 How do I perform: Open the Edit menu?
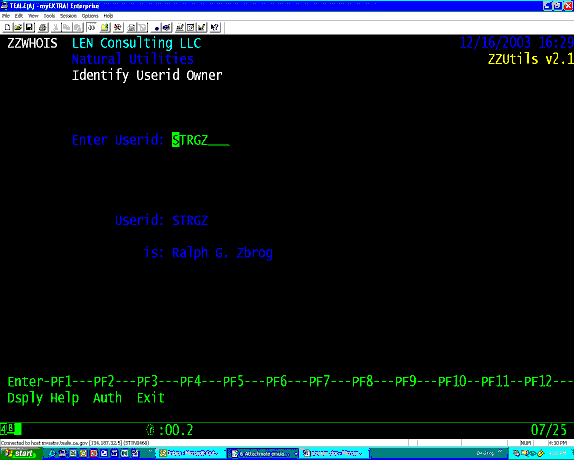pos(19,16)
